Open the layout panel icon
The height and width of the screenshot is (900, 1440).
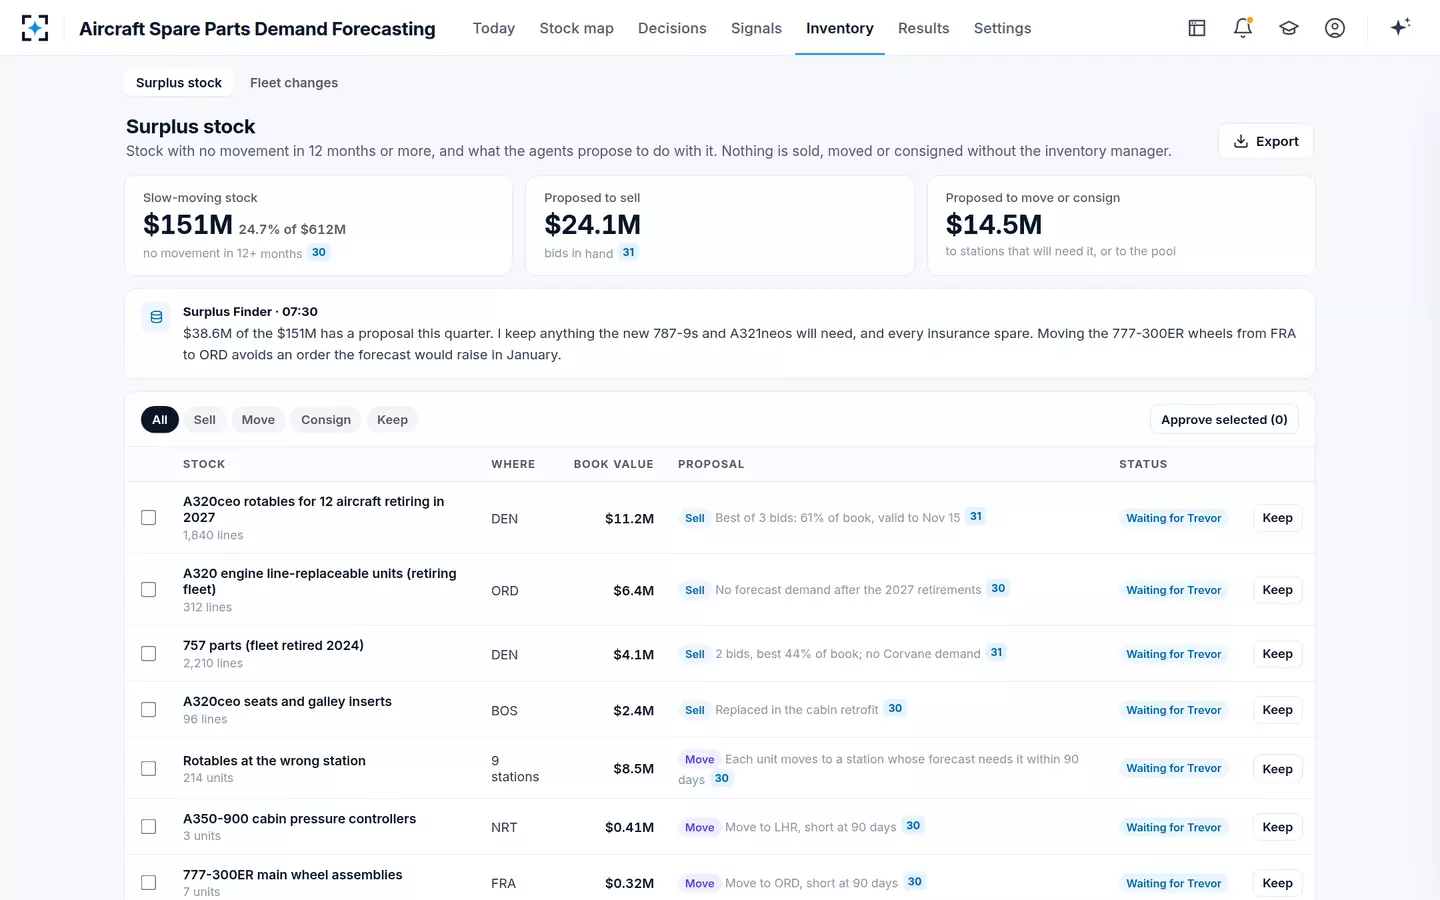pyautogui.click(x=1197, y=28)
